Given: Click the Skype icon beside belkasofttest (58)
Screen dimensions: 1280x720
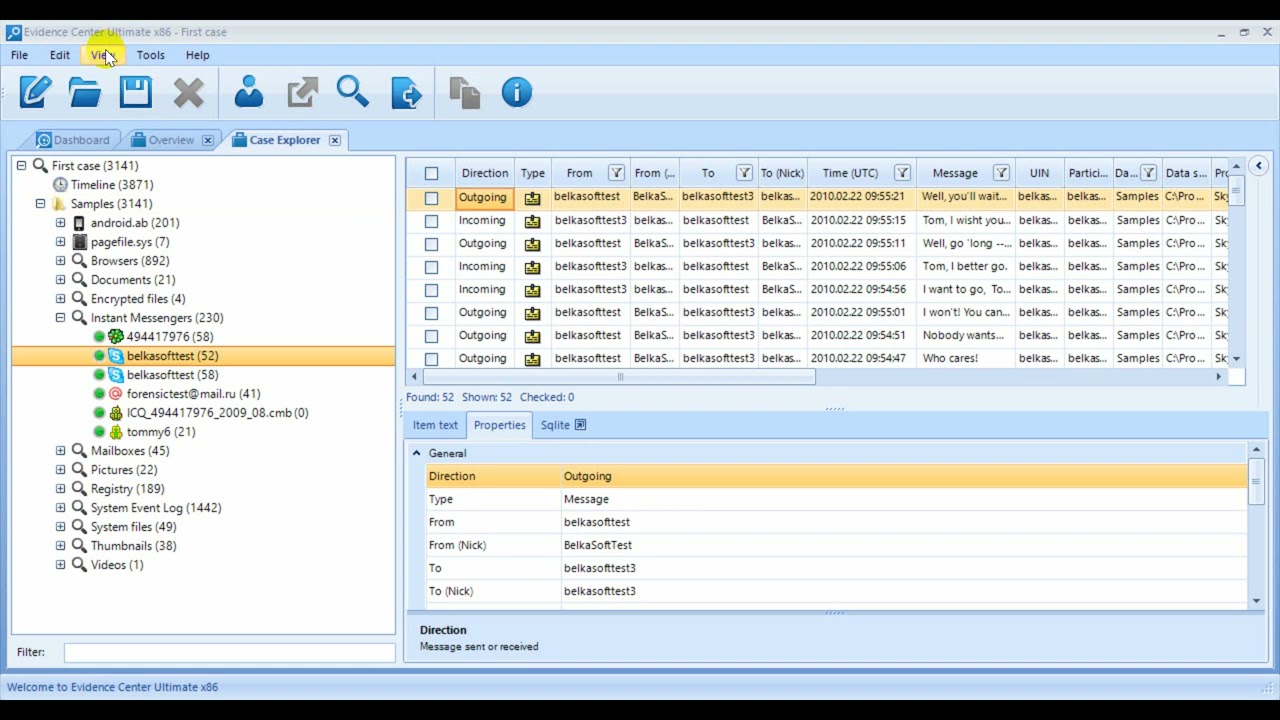Looking at the screenshot, I should 116,375.
